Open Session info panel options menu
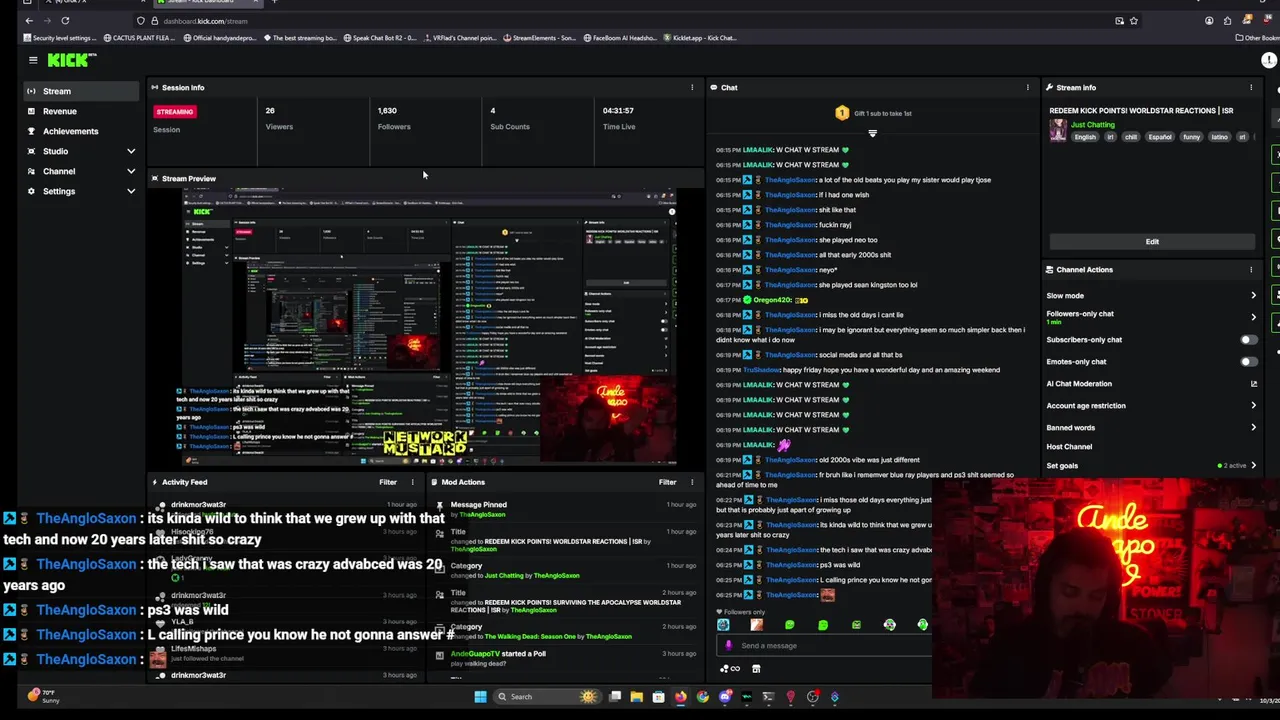1280x720 pixels. coord(692,87)
